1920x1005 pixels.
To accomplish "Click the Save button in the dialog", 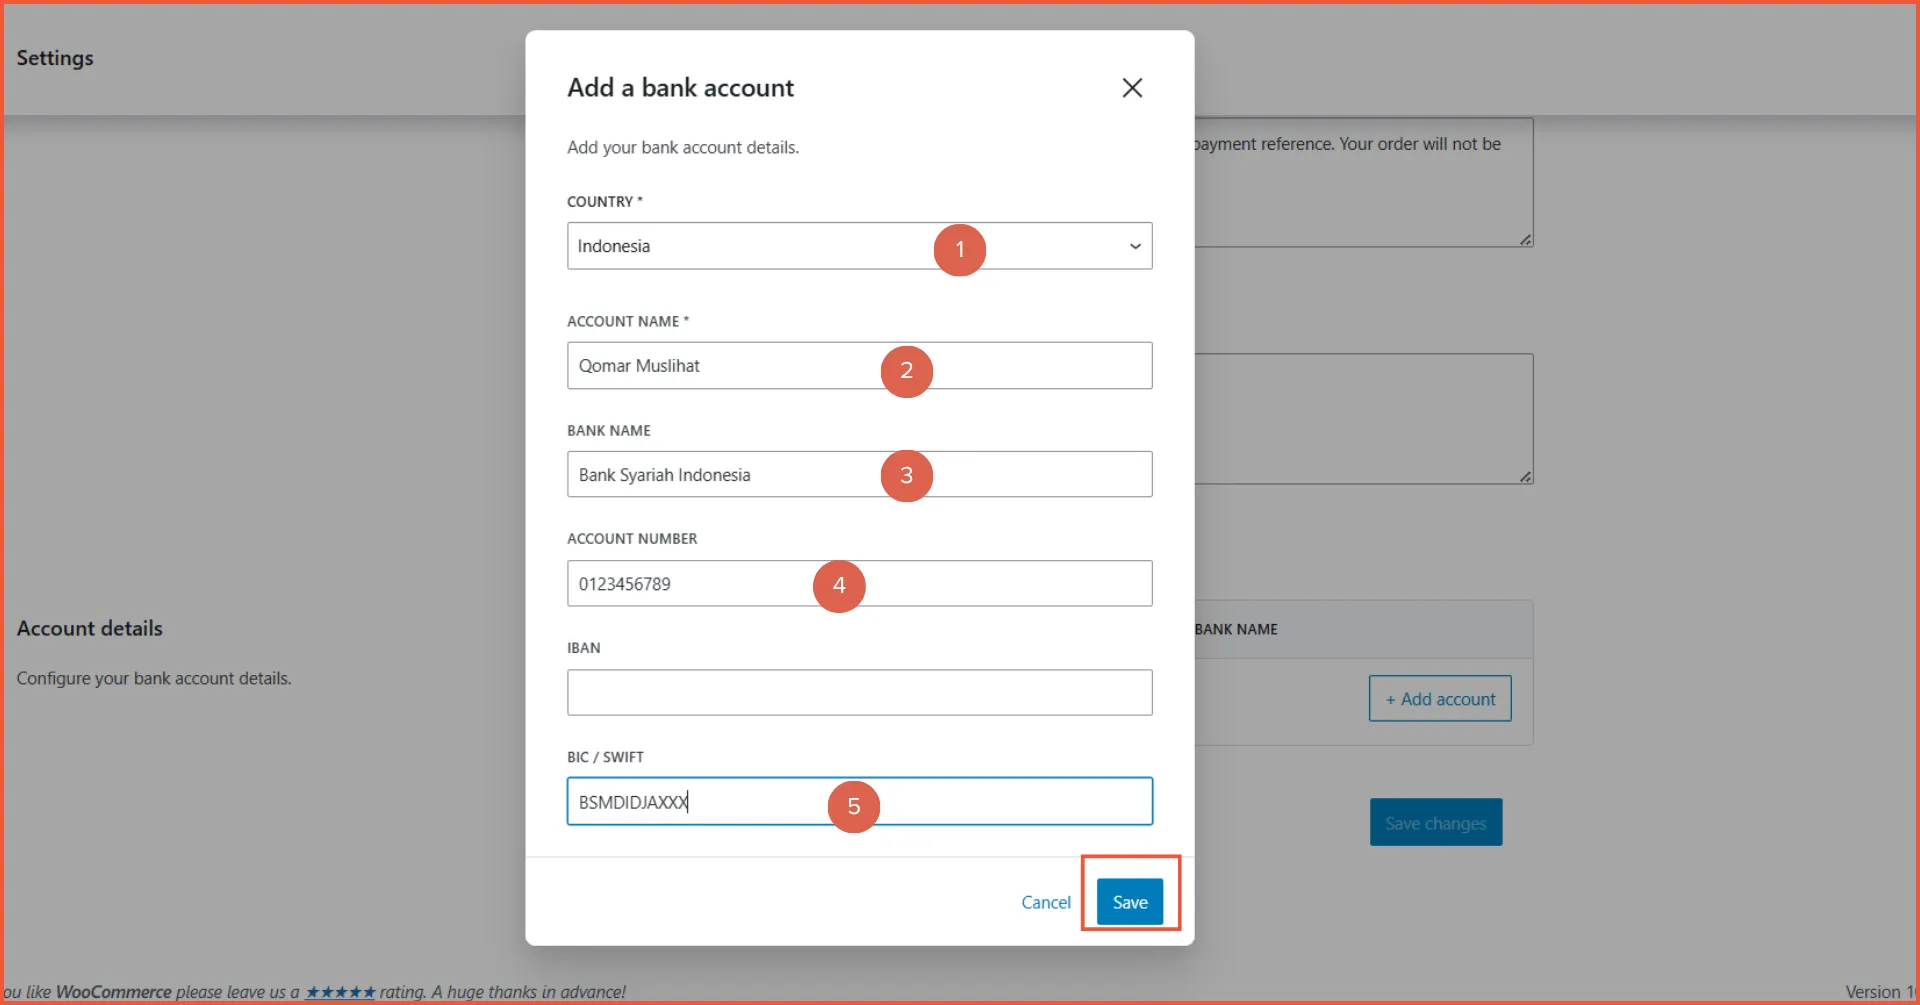I will pos(1128,901).
